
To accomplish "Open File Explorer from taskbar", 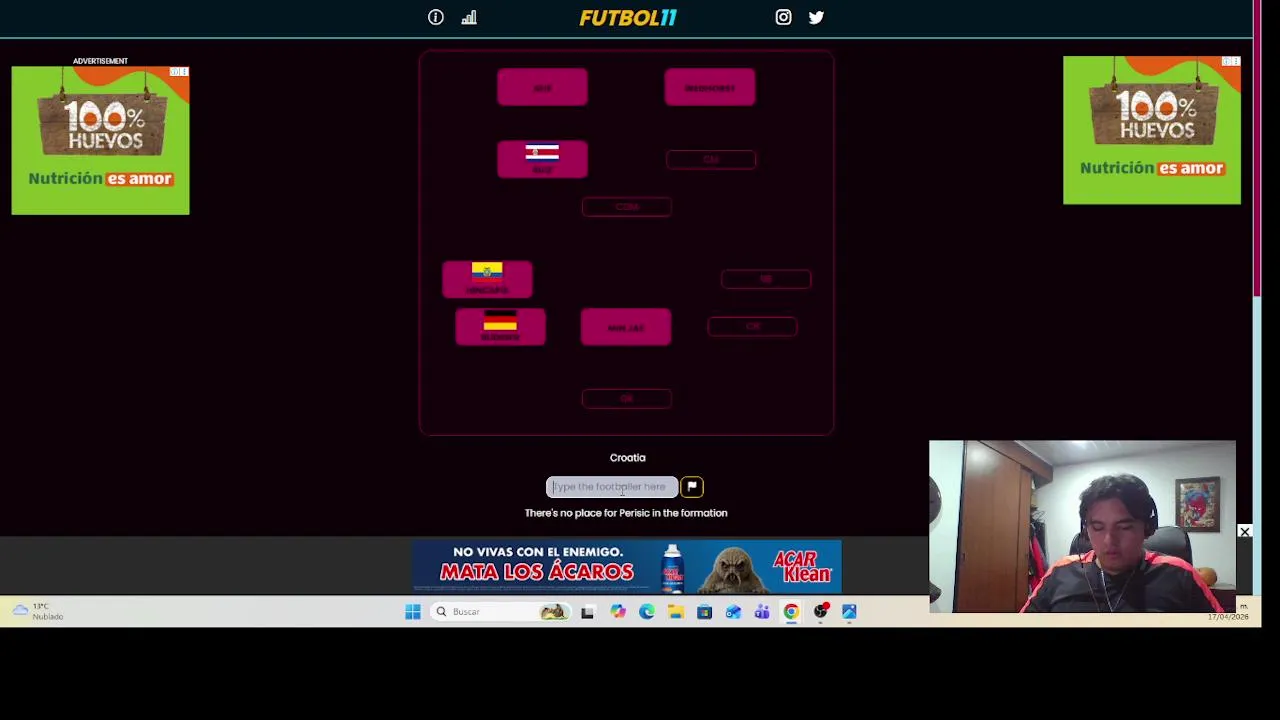I will pos(676,612).
